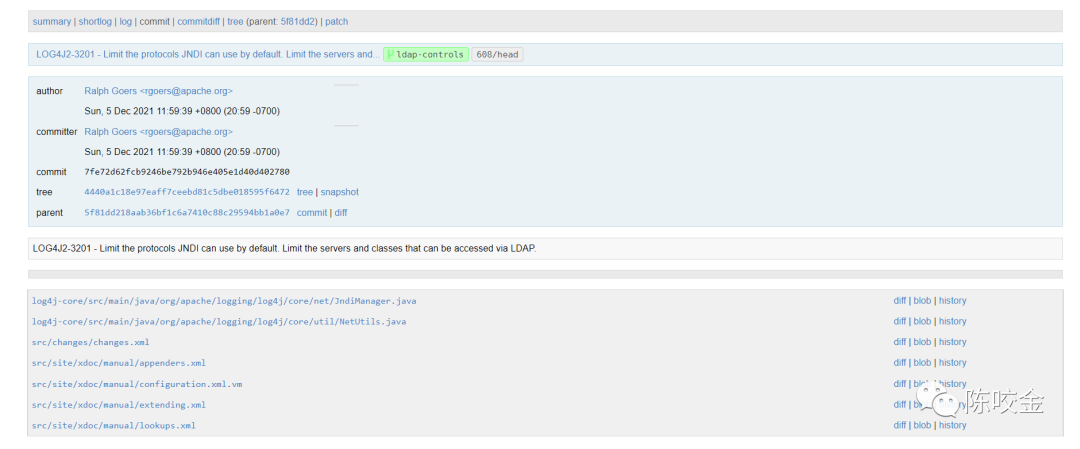The width and height of the screenshot is (1080, 449).
Task: Open the blob for changes.xml
Action: (922, 342)
